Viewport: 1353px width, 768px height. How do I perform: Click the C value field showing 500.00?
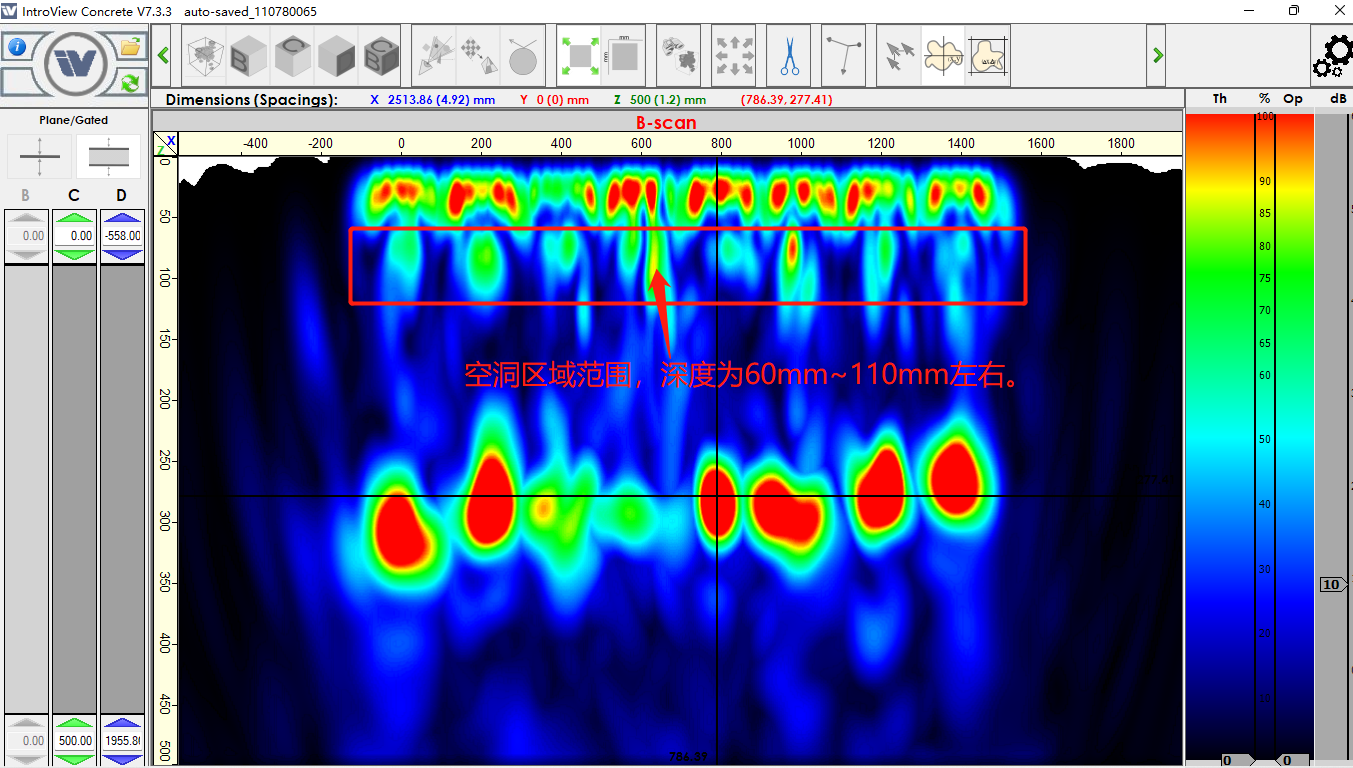tap(74, 741)
